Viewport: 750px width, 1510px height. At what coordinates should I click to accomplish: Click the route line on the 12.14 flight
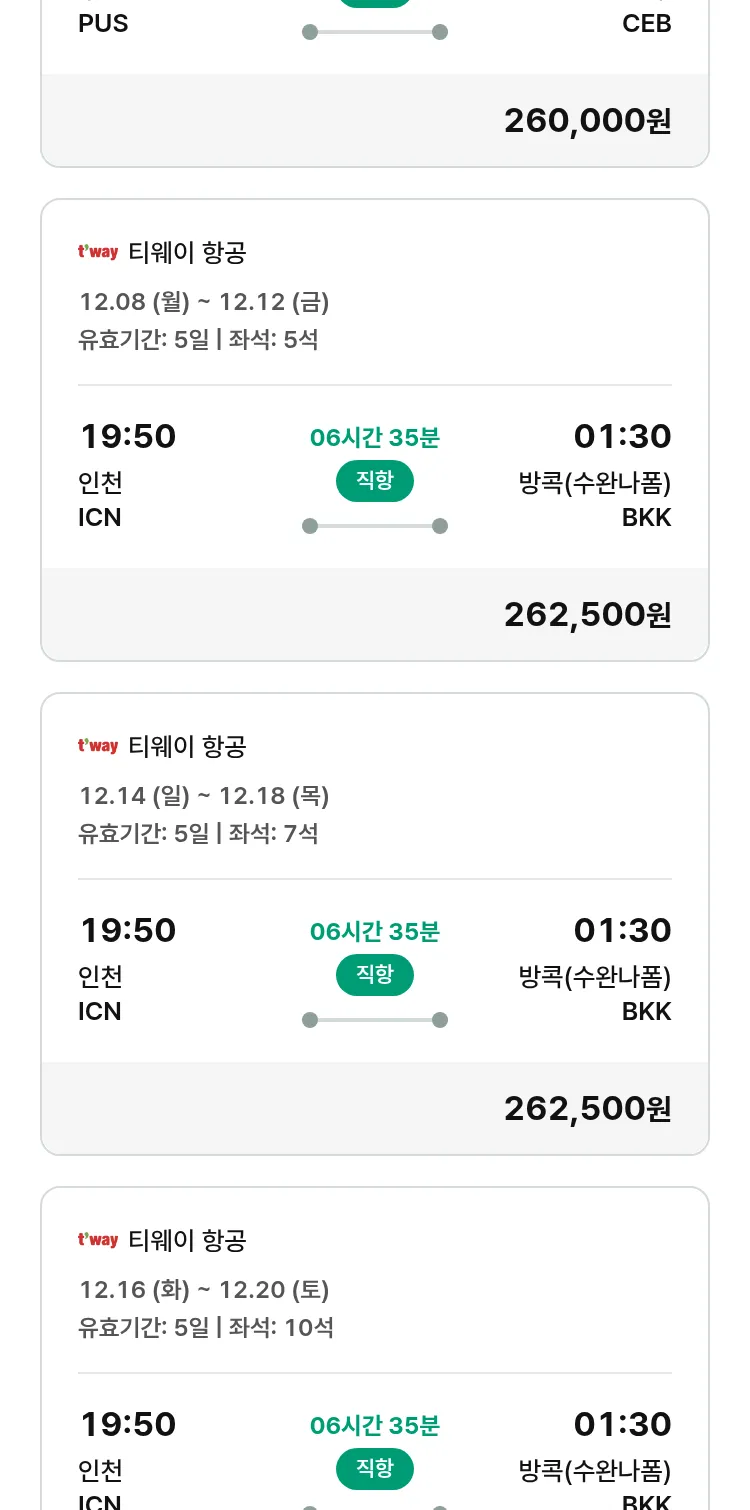pyautogui.click(x=375, y=1020)
